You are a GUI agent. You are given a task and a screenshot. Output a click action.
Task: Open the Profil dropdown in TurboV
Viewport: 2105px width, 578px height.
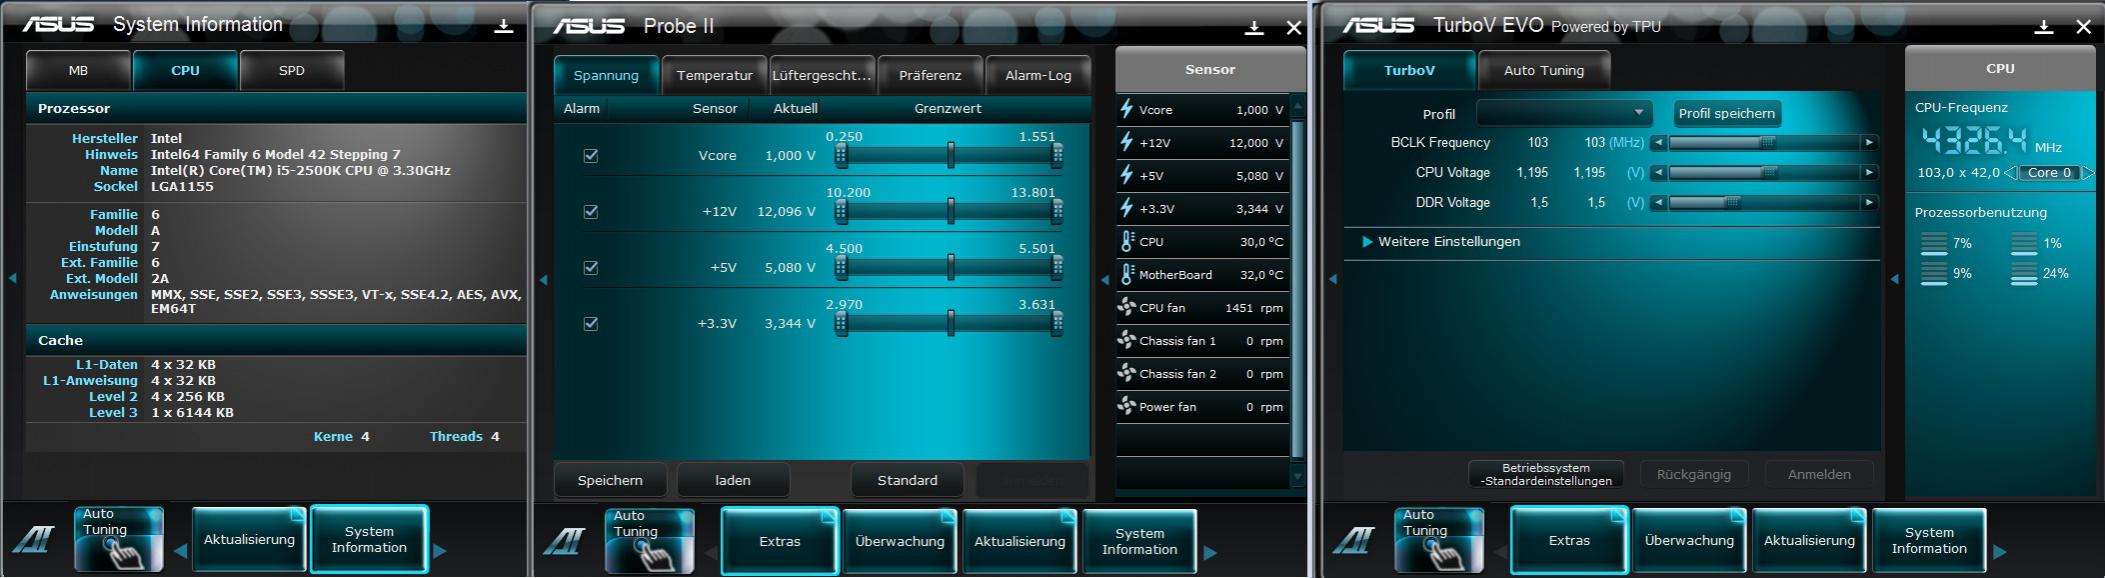[x=1563, y=113]
